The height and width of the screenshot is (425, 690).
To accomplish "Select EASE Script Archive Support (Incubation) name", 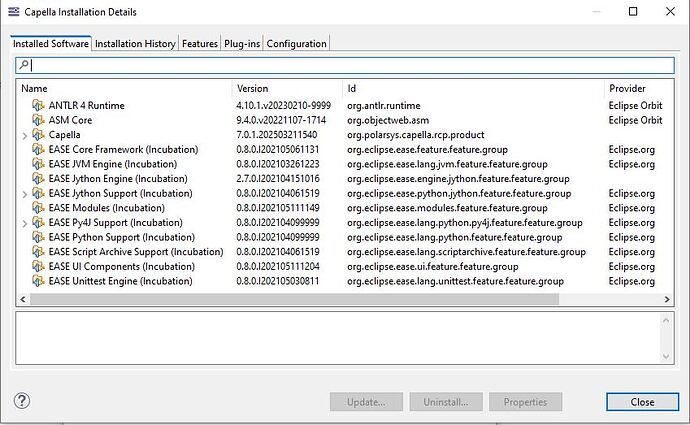I will tap(136, 252).
